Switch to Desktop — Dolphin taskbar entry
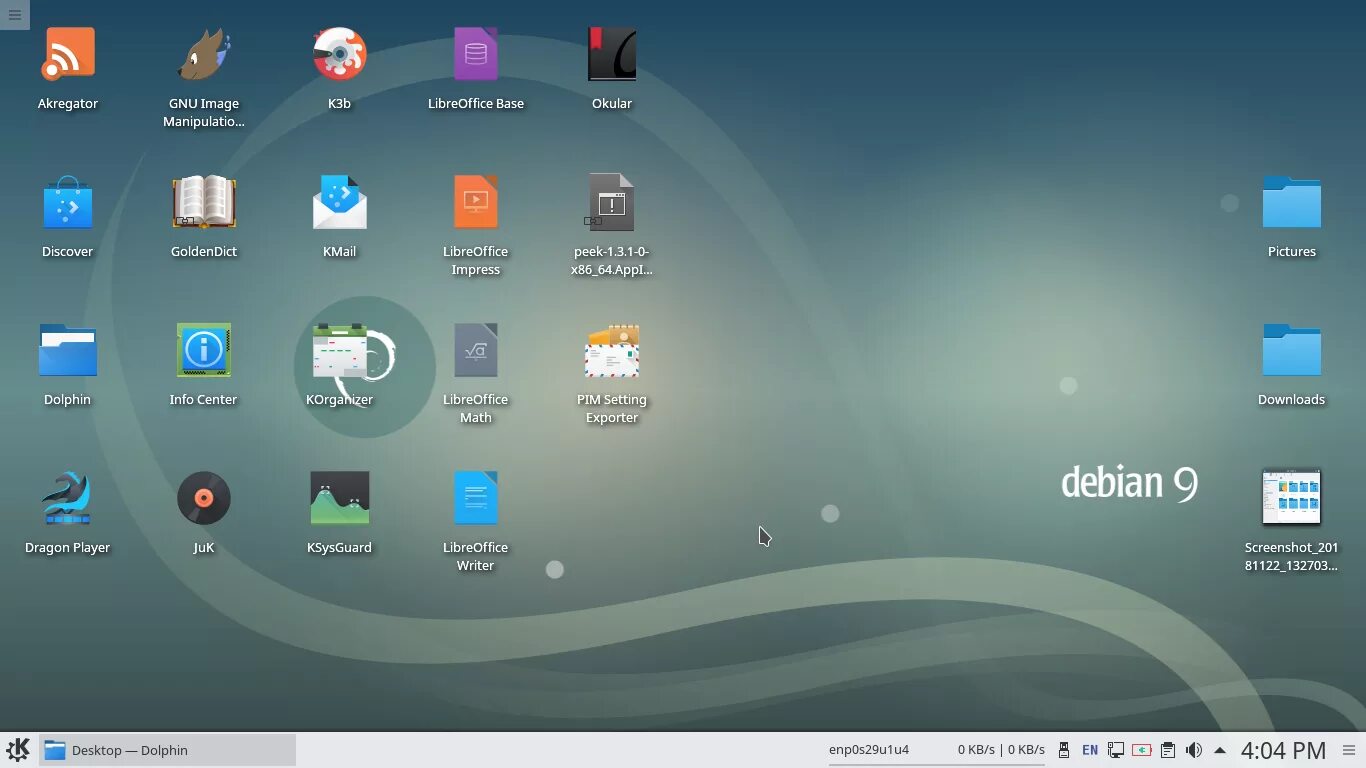The width and height of the screenshot is (1366, 768). coord(167,750)
